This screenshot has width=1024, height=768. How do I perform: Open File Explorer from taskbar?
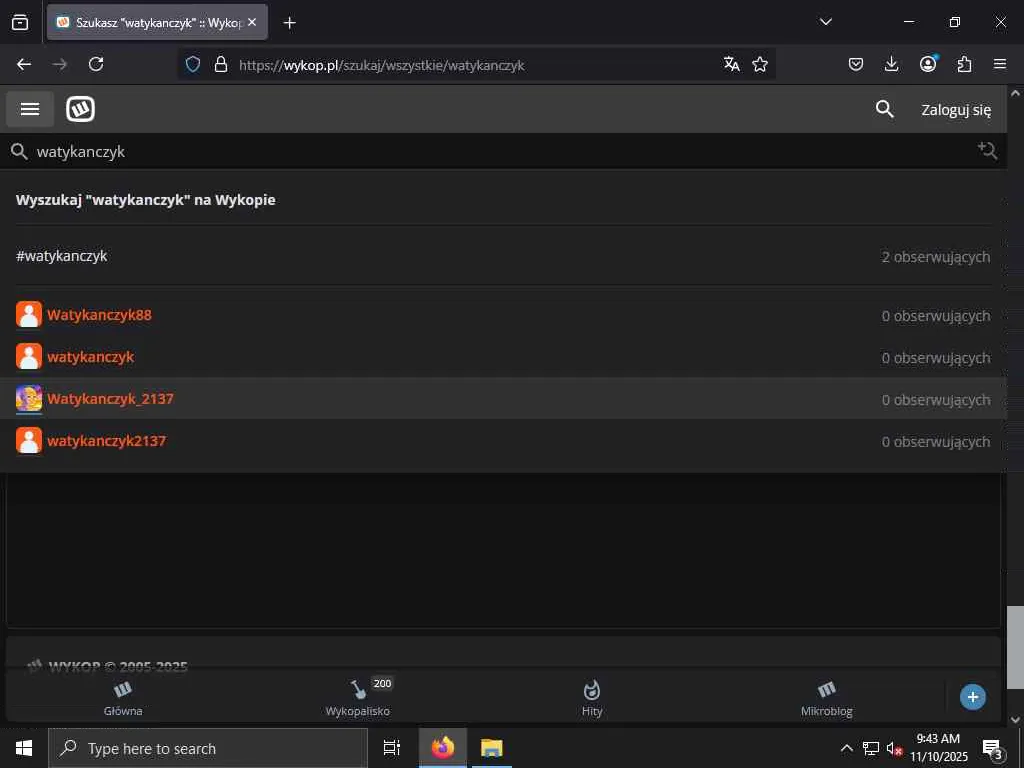(x=492, y=748)
